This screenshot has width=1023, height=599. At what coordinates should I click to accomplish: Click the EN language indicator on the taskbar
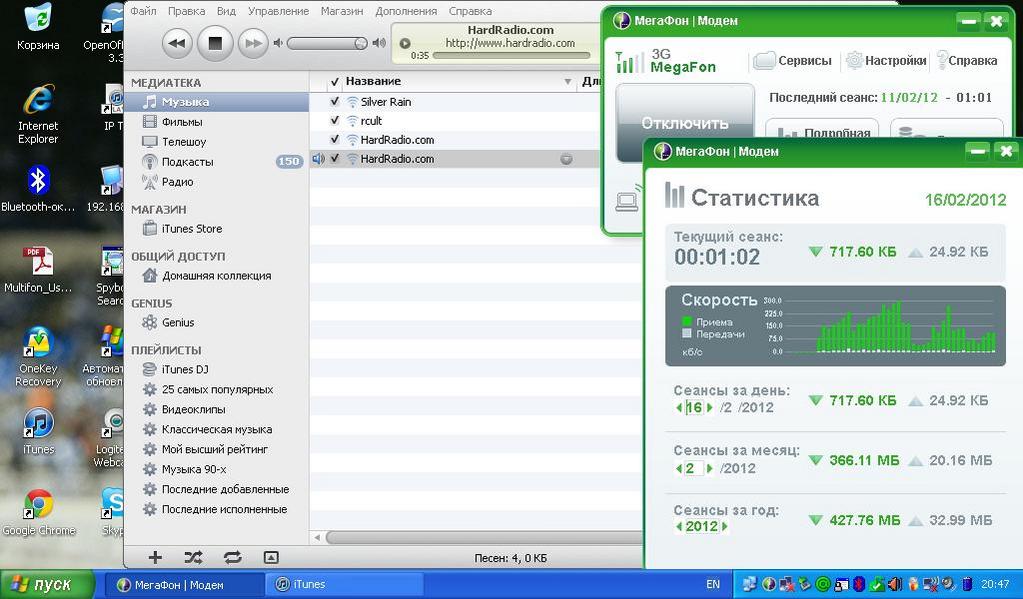point(713,585)
